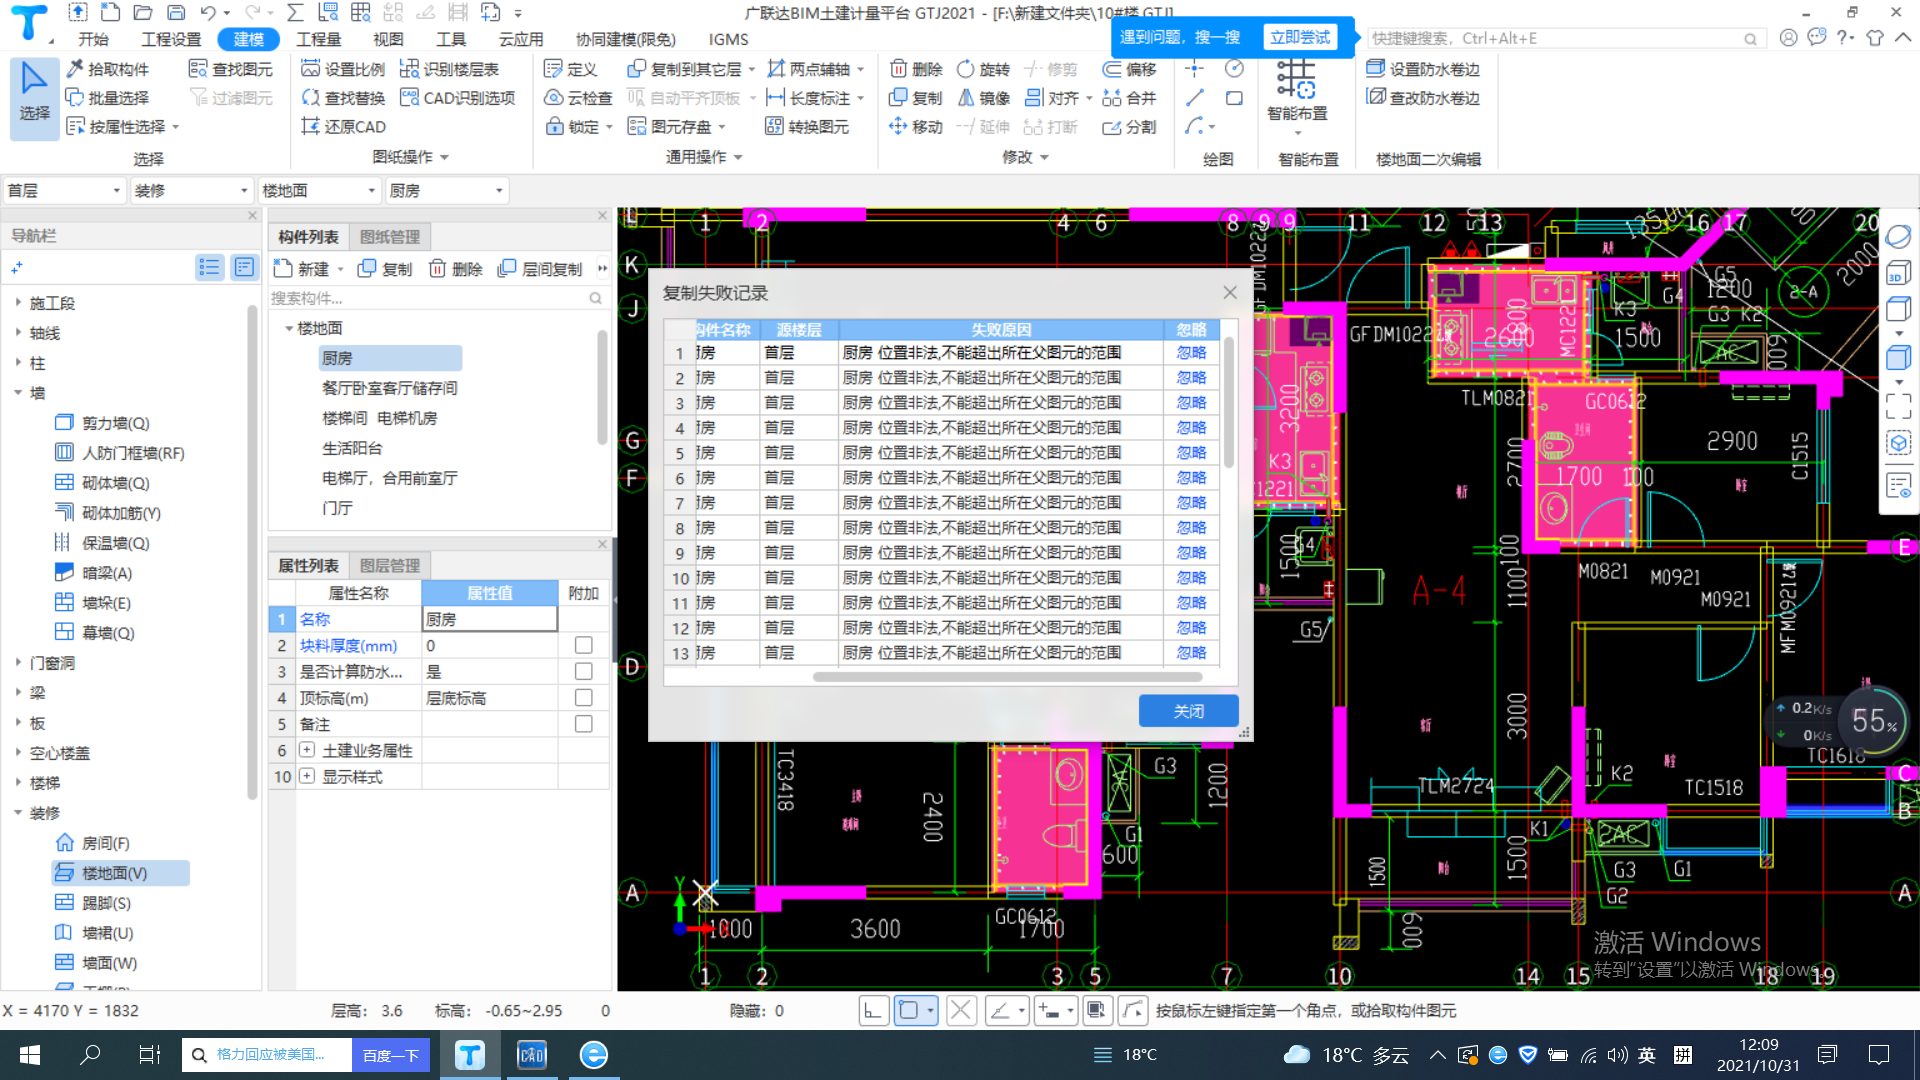Click 设置防水卷边 waterproof edge setting
1920x1080 pixels.
[x=1423, y=69]
